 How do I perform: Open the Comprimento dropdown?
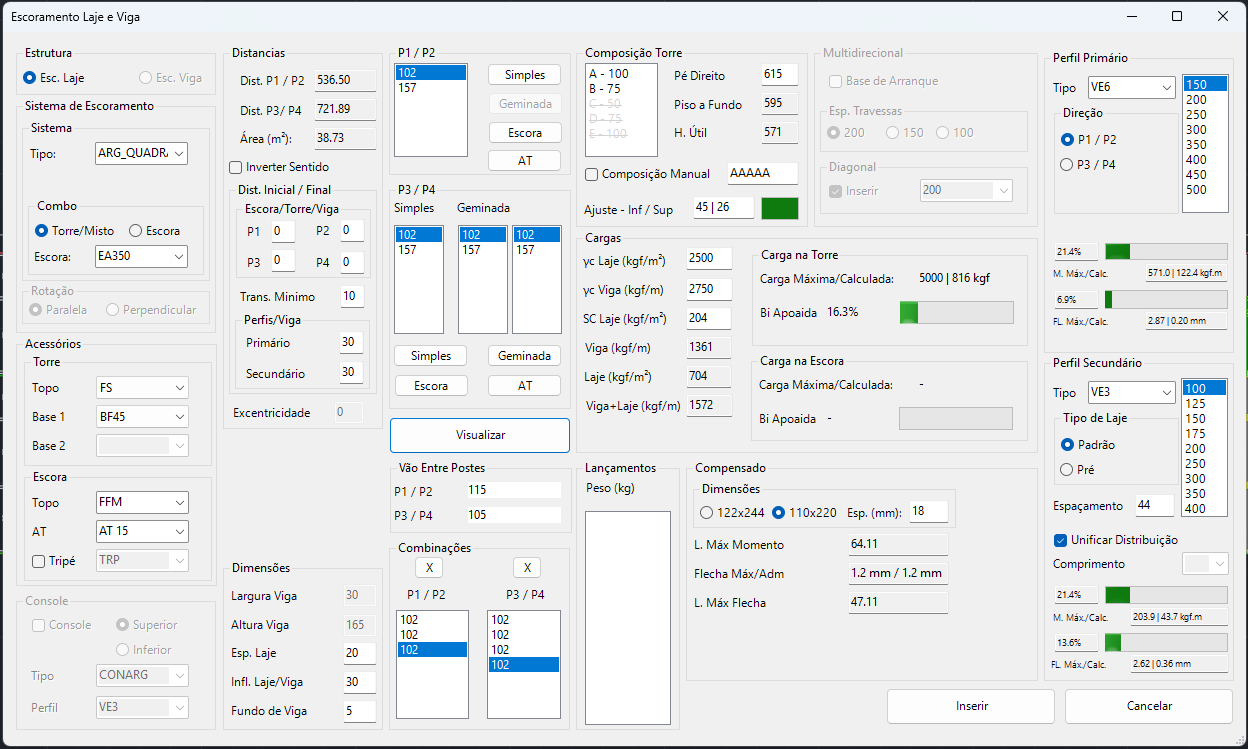pyautogui.click(x=1205, y=564)
